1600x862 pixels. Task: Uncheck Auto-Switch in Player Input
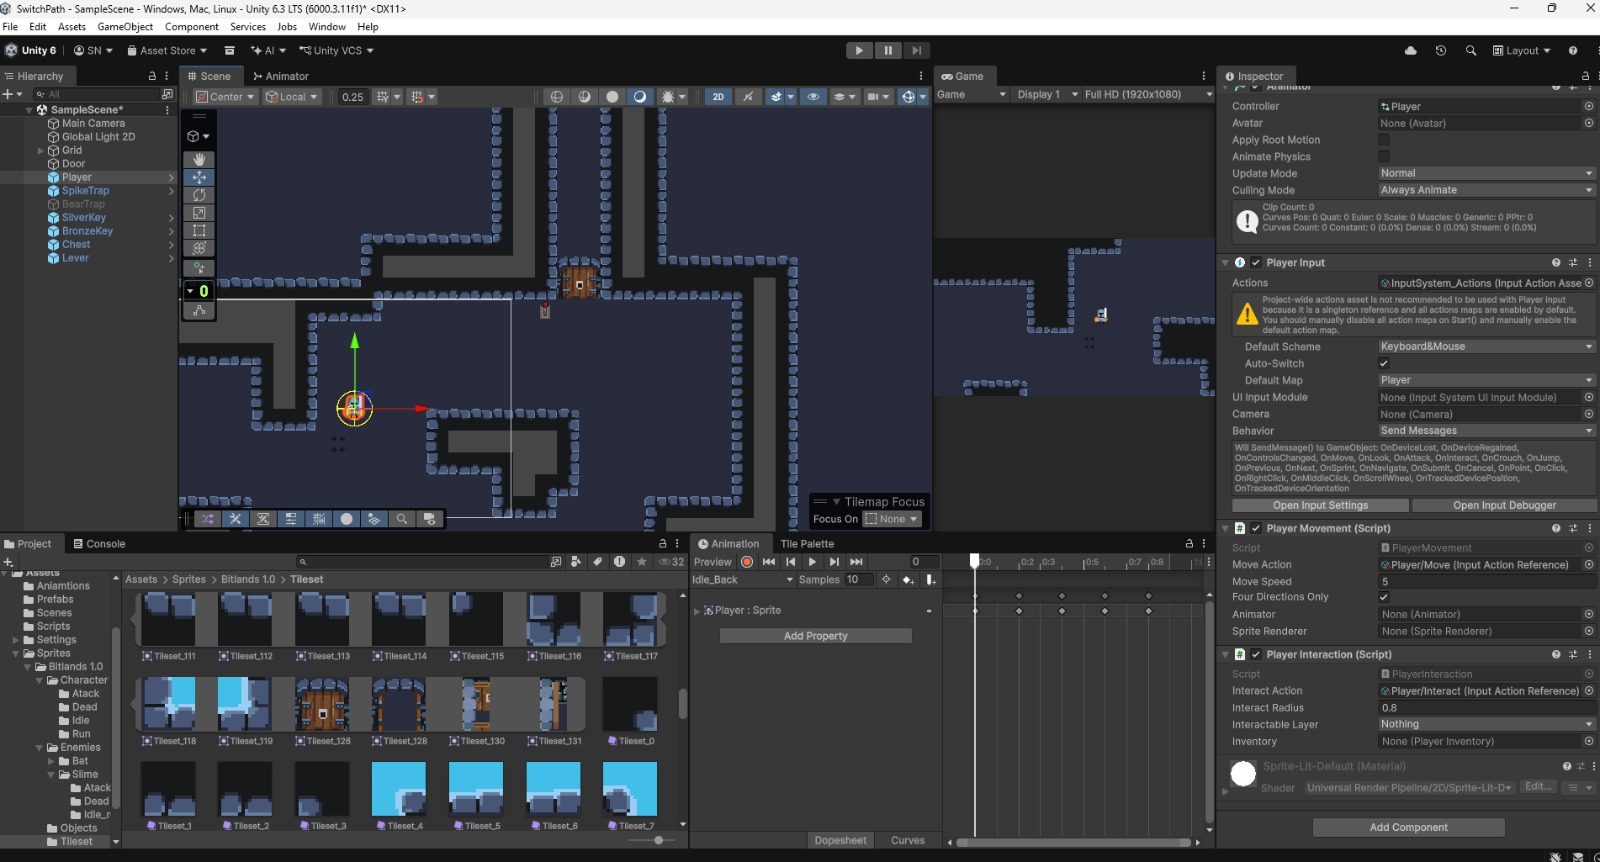click(1384, 364)
